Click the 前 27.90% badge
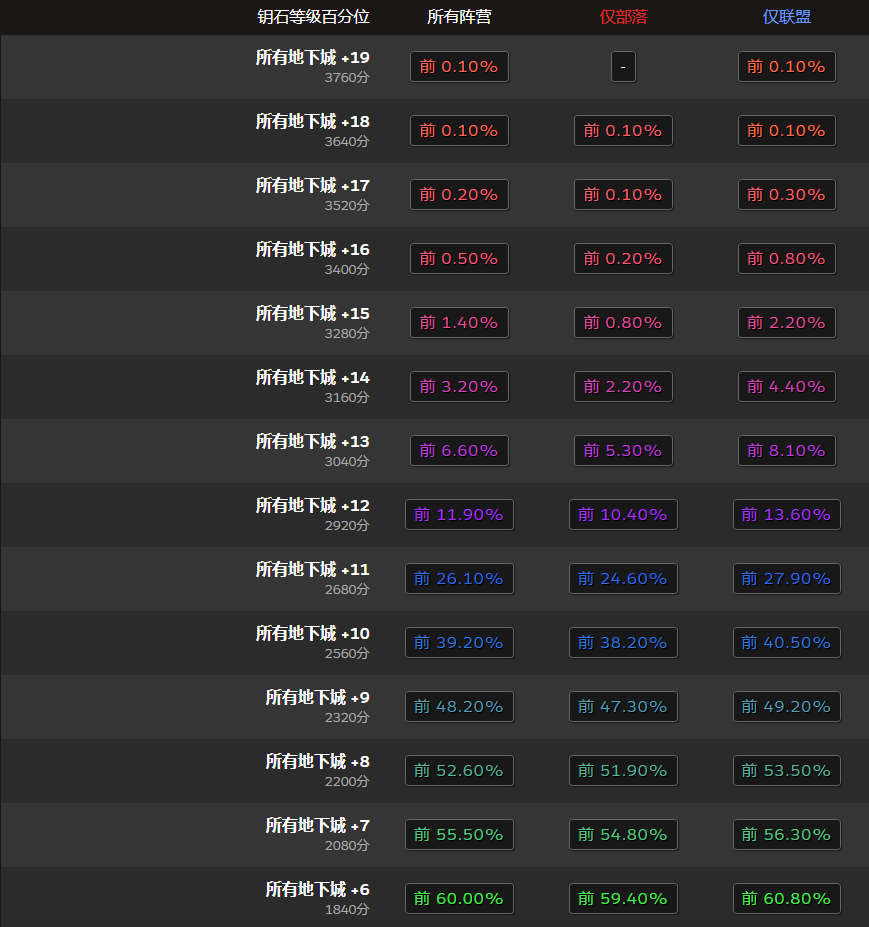 [x=787, y=579]
